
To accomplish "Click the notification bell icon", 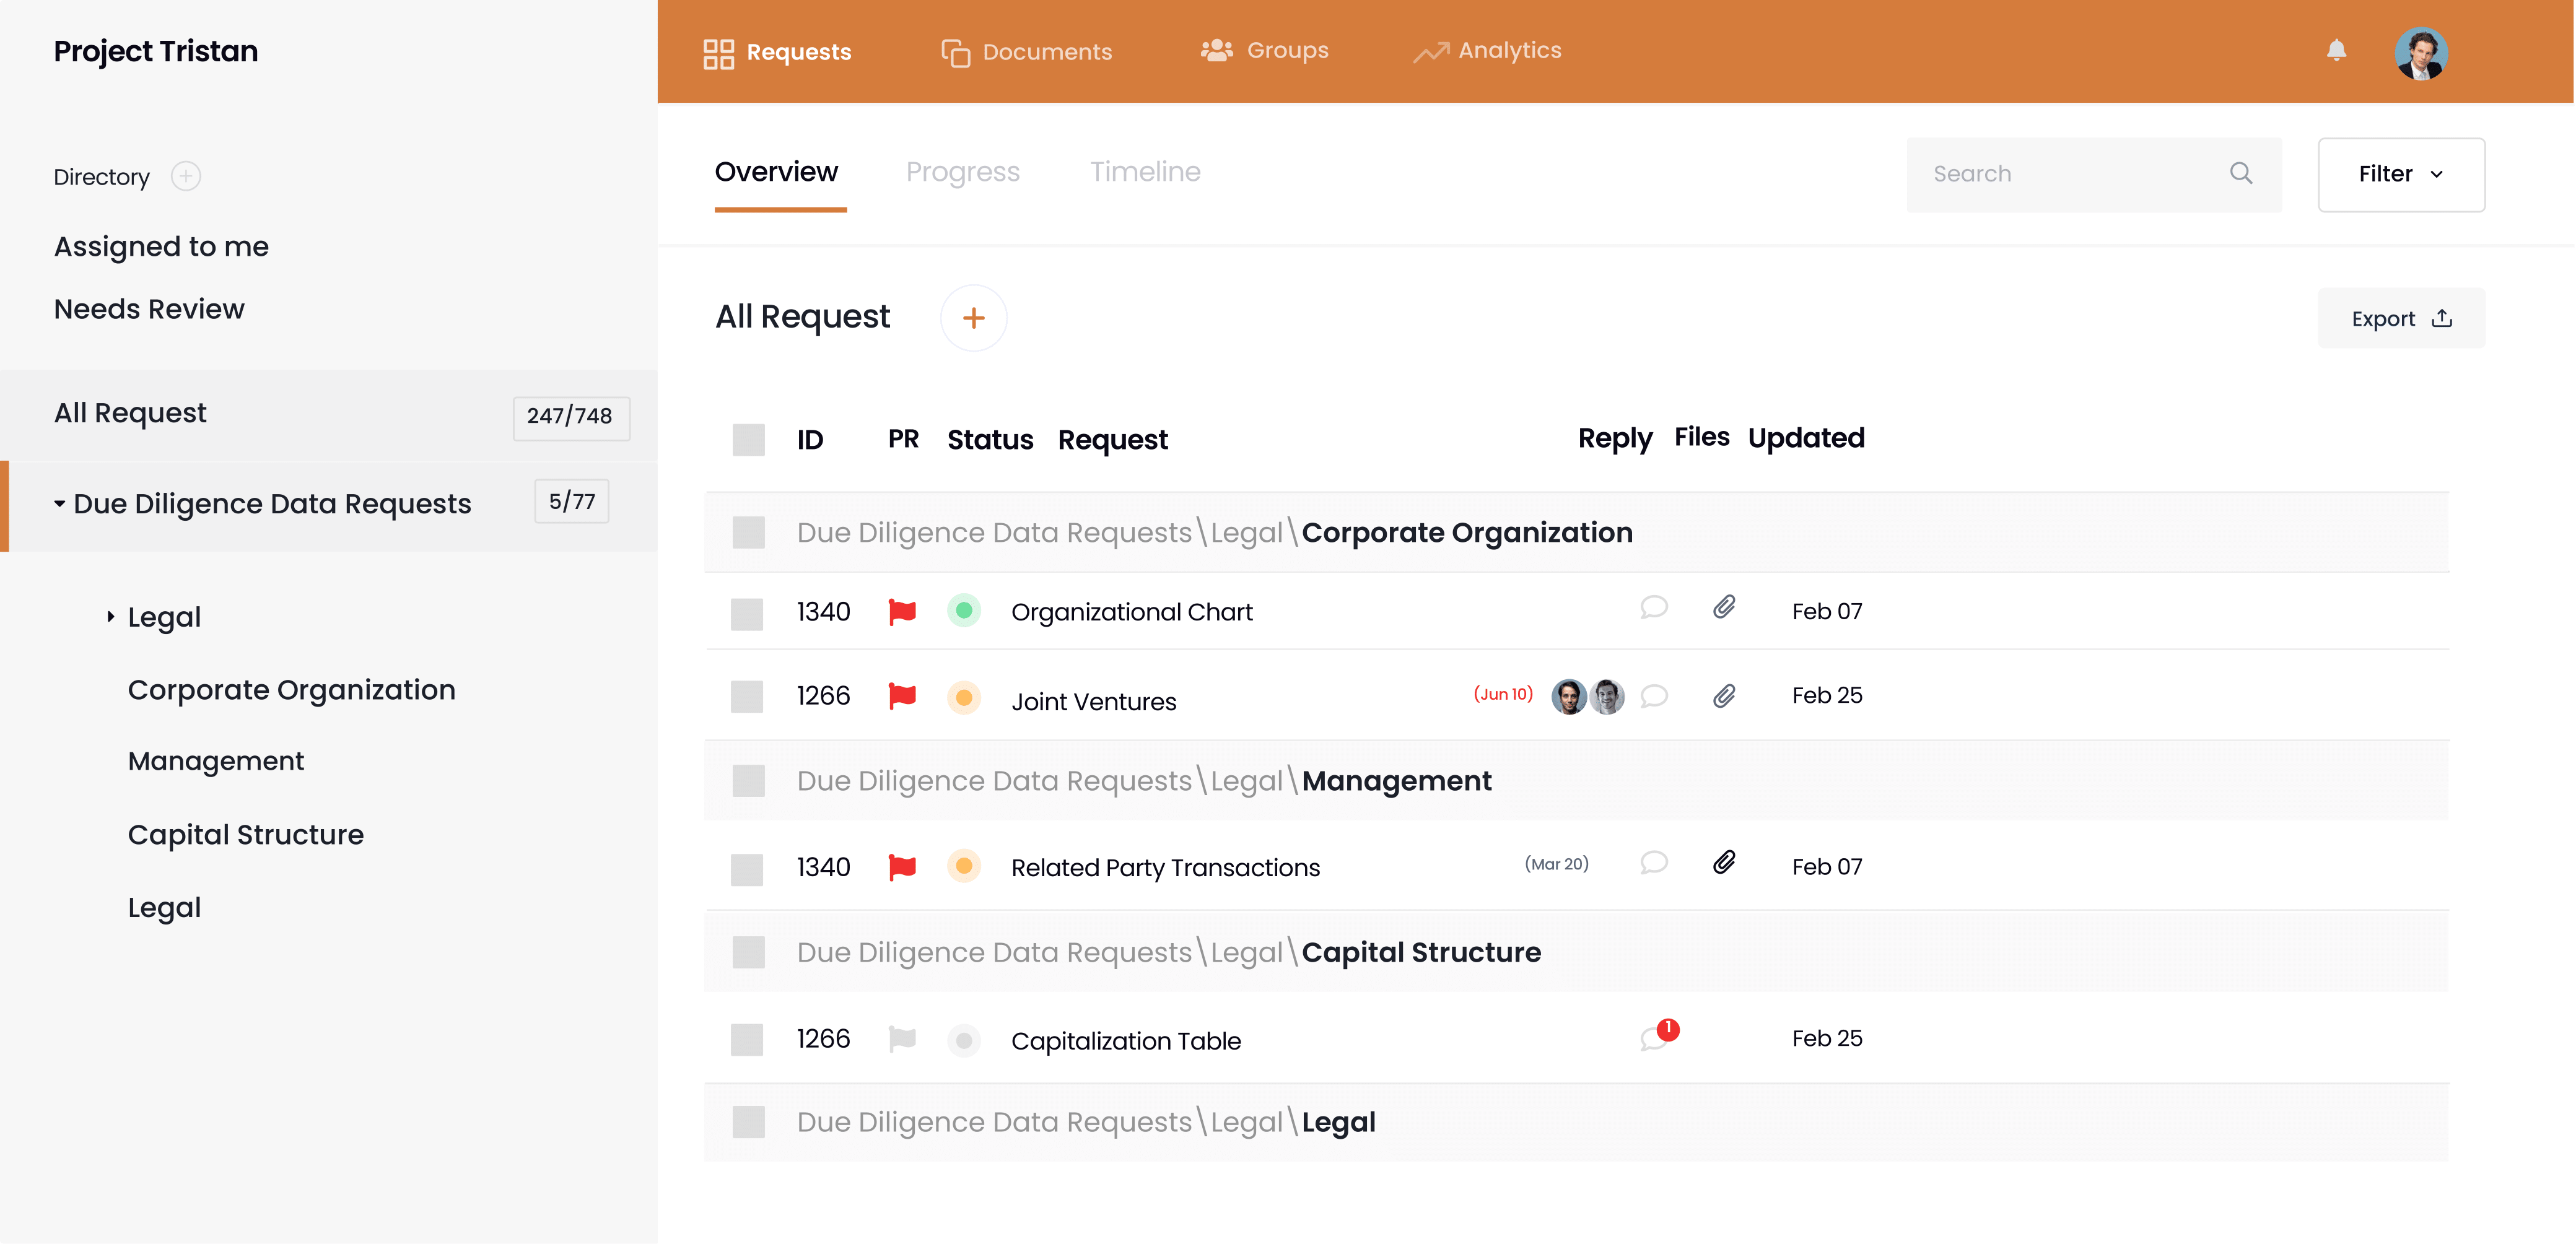I will (2335, 50).
